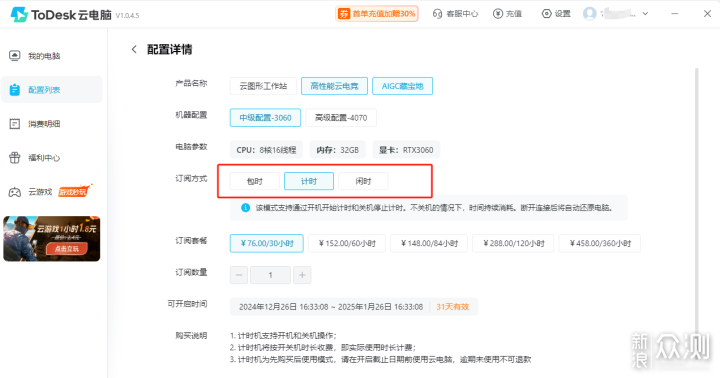720x378 pixels.
Task: Click the blue info icon beside mode description
Action: (x=246, y=208)
